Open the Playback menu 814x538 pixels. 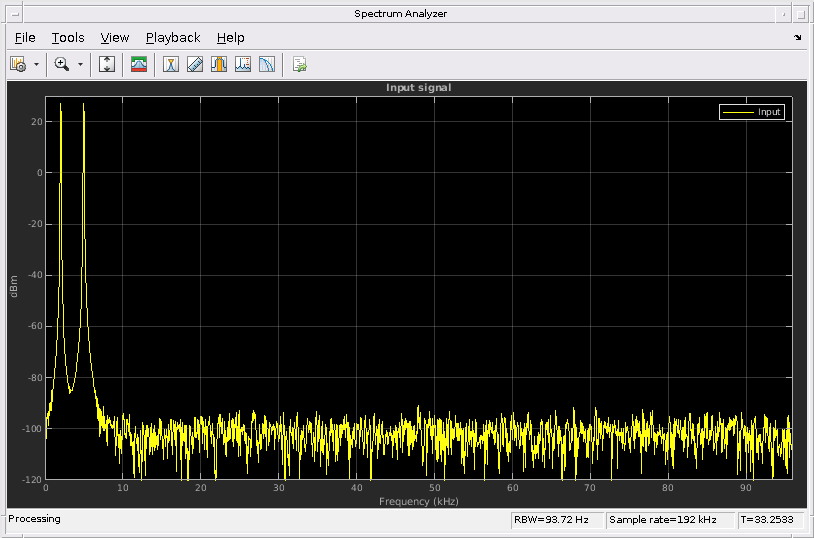173,38
